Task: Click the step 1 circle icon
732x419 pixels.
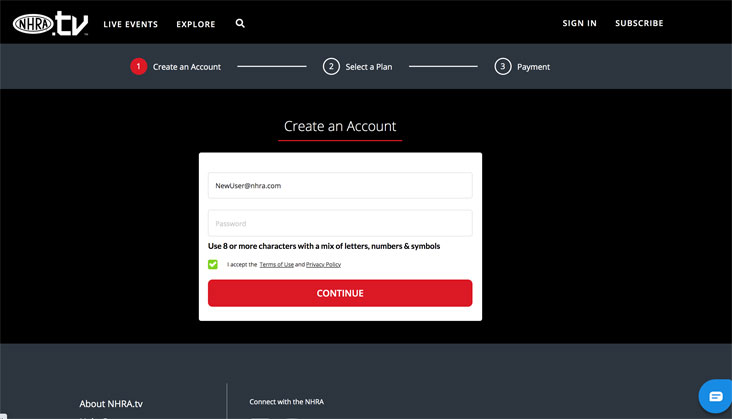Action: [x=138, y=67]
